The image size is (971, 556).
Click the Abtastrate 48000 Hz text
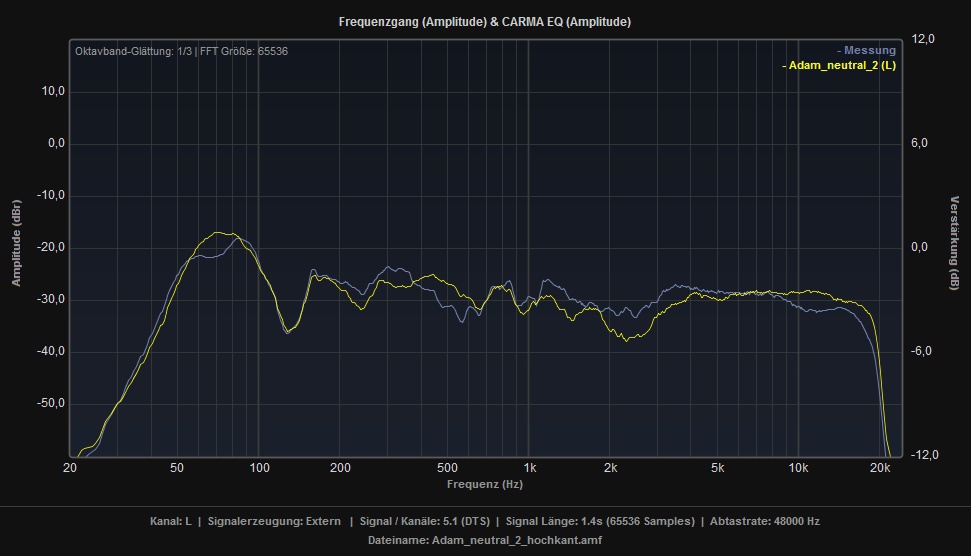765,521
